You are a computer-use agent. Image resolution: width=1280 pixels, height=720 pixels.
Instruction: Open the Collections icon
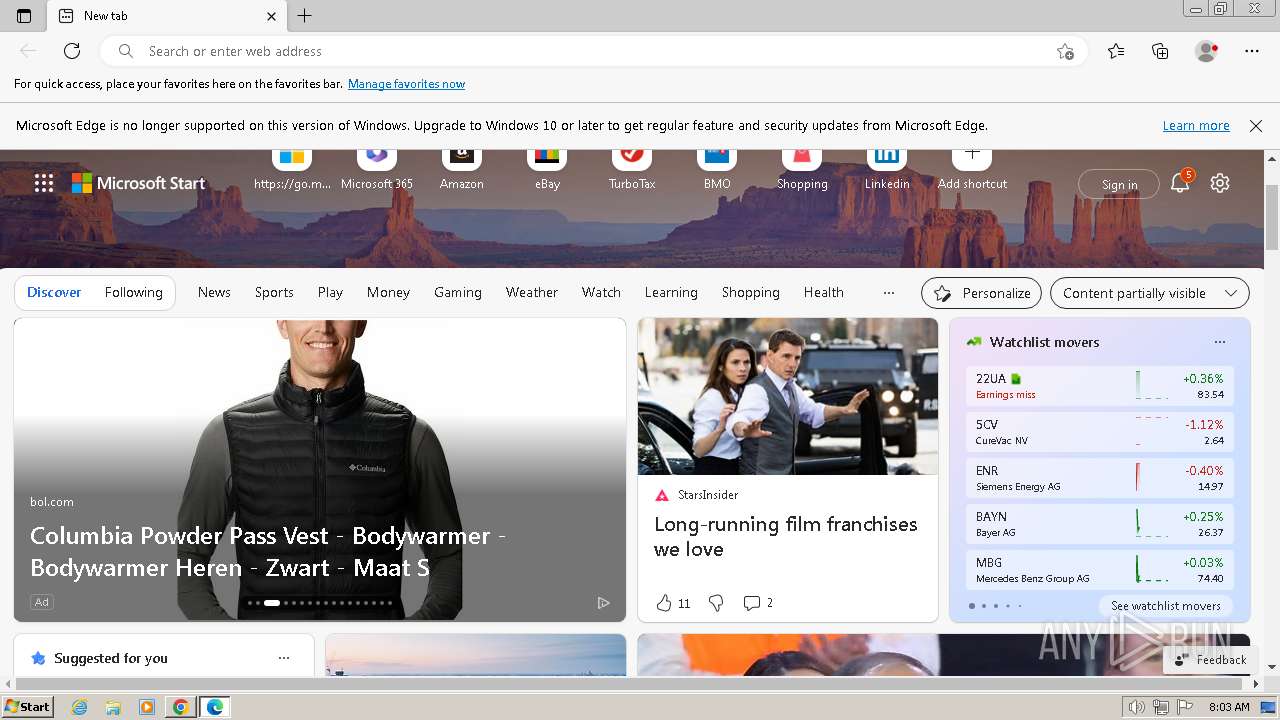(x=1160, y=51)
